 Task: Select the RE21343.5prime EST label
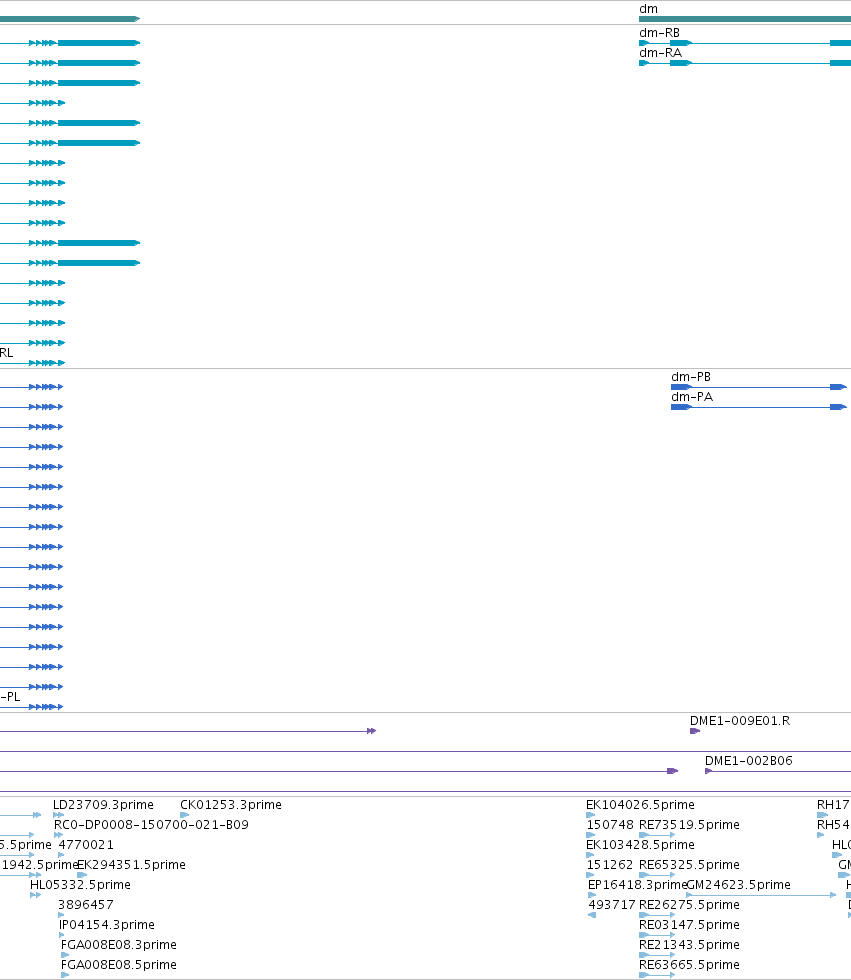pyautogui.click(x=689, y=945)
